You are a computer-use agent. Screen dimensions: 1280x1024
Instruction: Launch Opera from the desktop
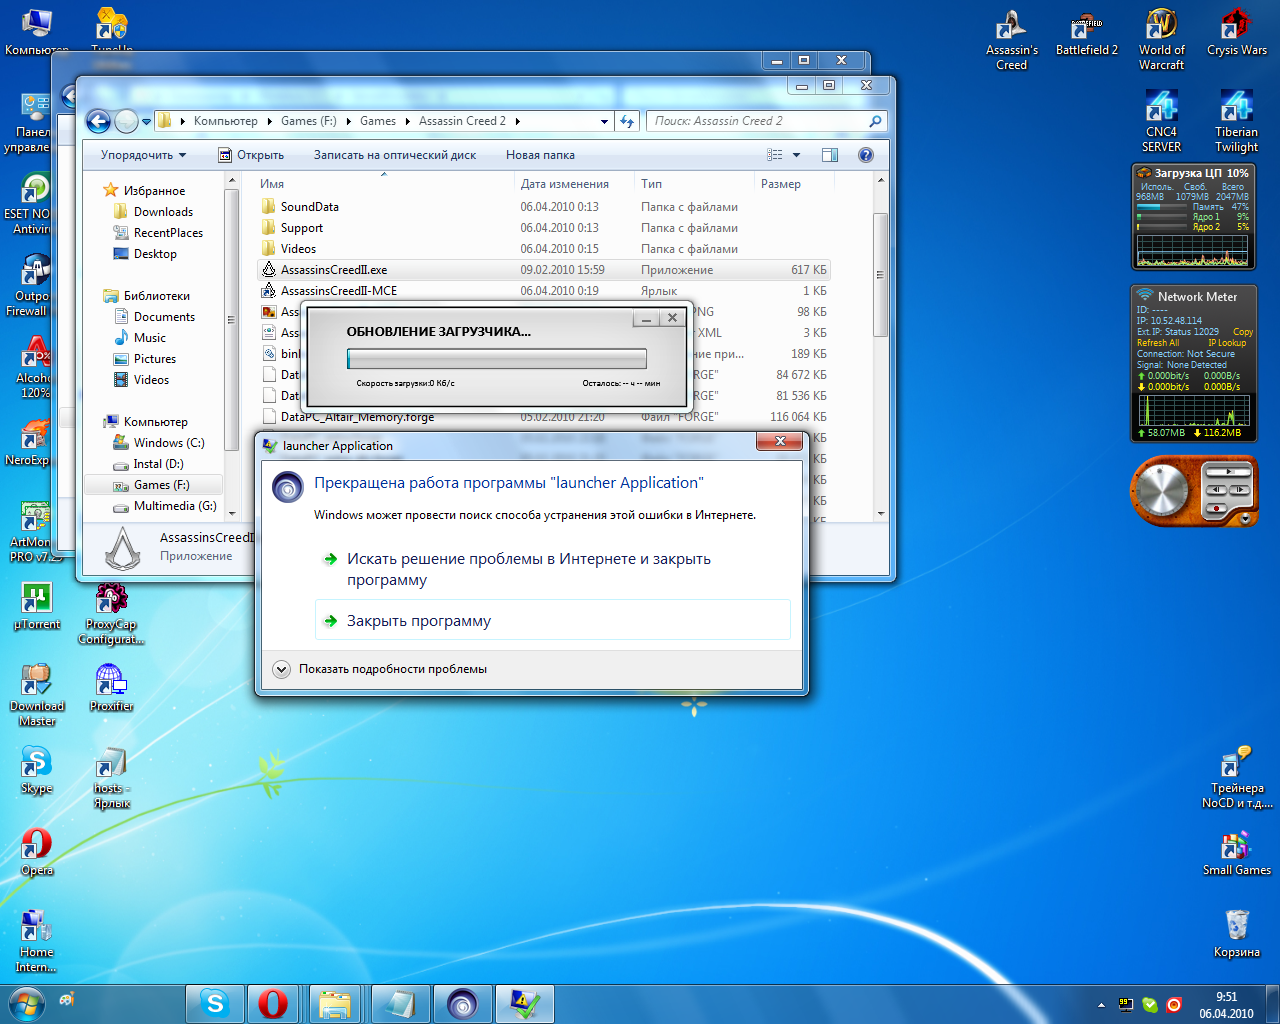36,851
